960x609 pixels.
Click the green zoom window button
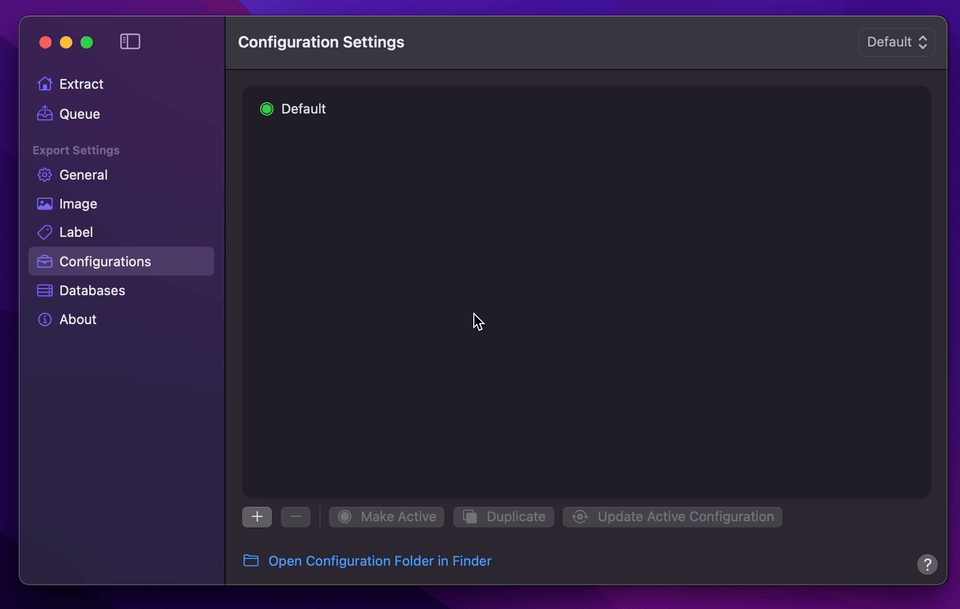click(x=87, y=42)
